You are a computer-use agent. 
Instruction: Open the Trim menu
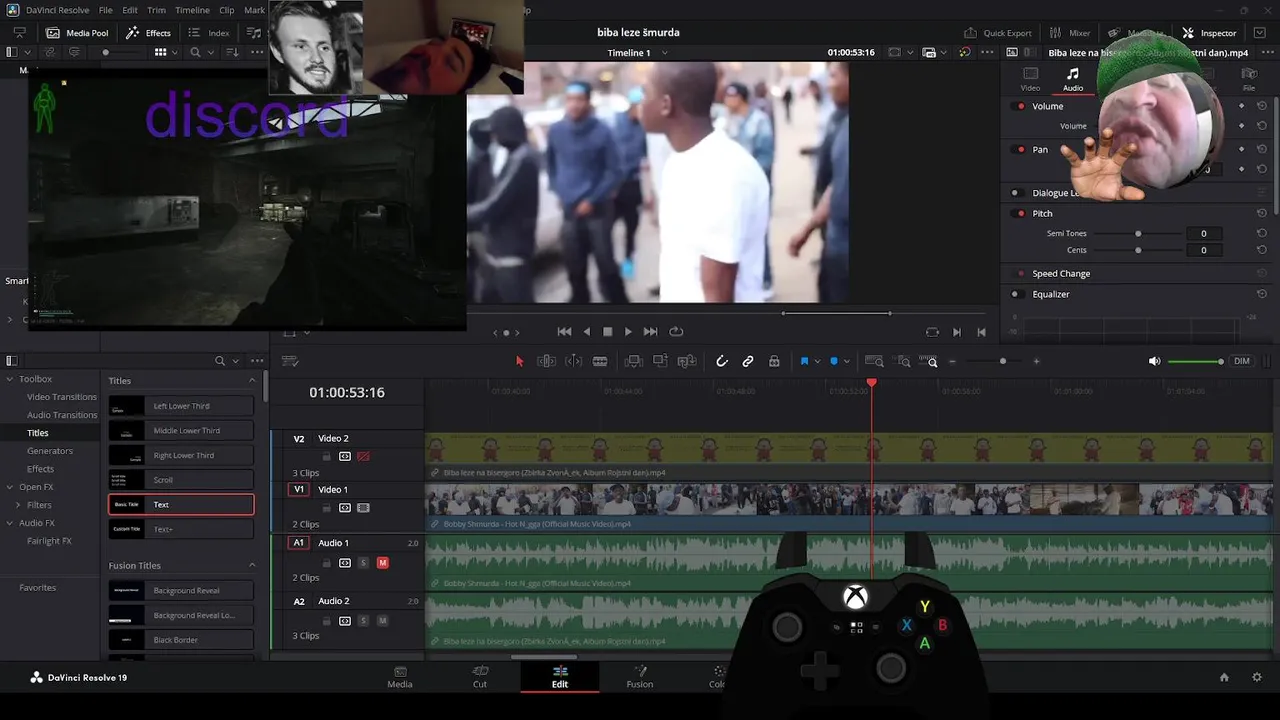point(156,10)
